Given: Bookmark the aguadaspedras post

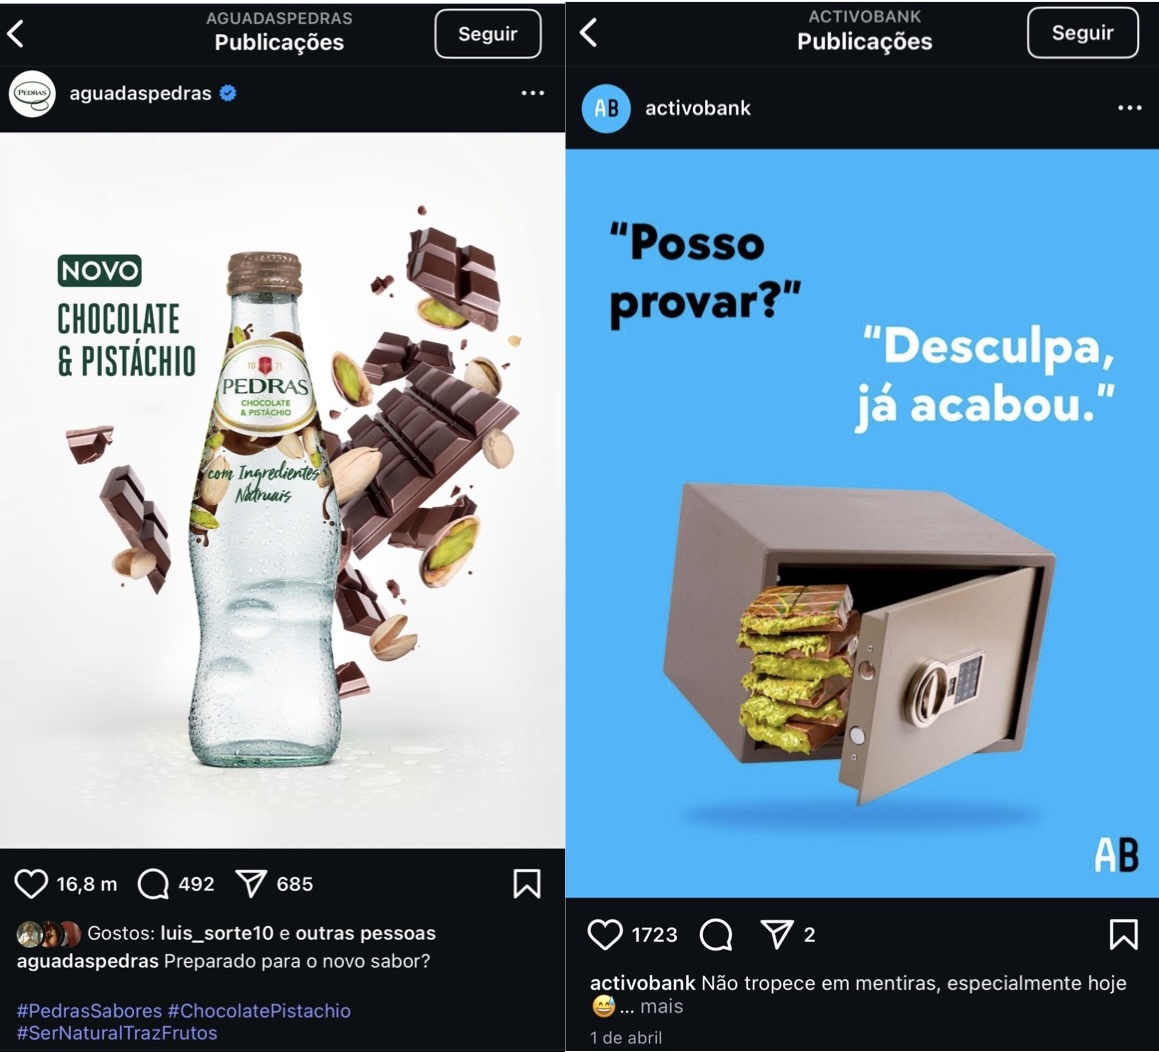Looking at the screenshot, I should 527,883.
